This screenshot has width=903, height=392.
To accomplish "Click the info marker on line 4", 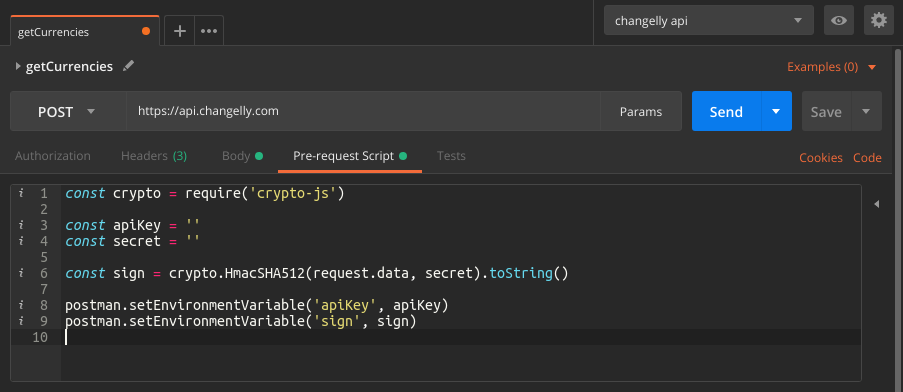I will (x=21, y=241).
